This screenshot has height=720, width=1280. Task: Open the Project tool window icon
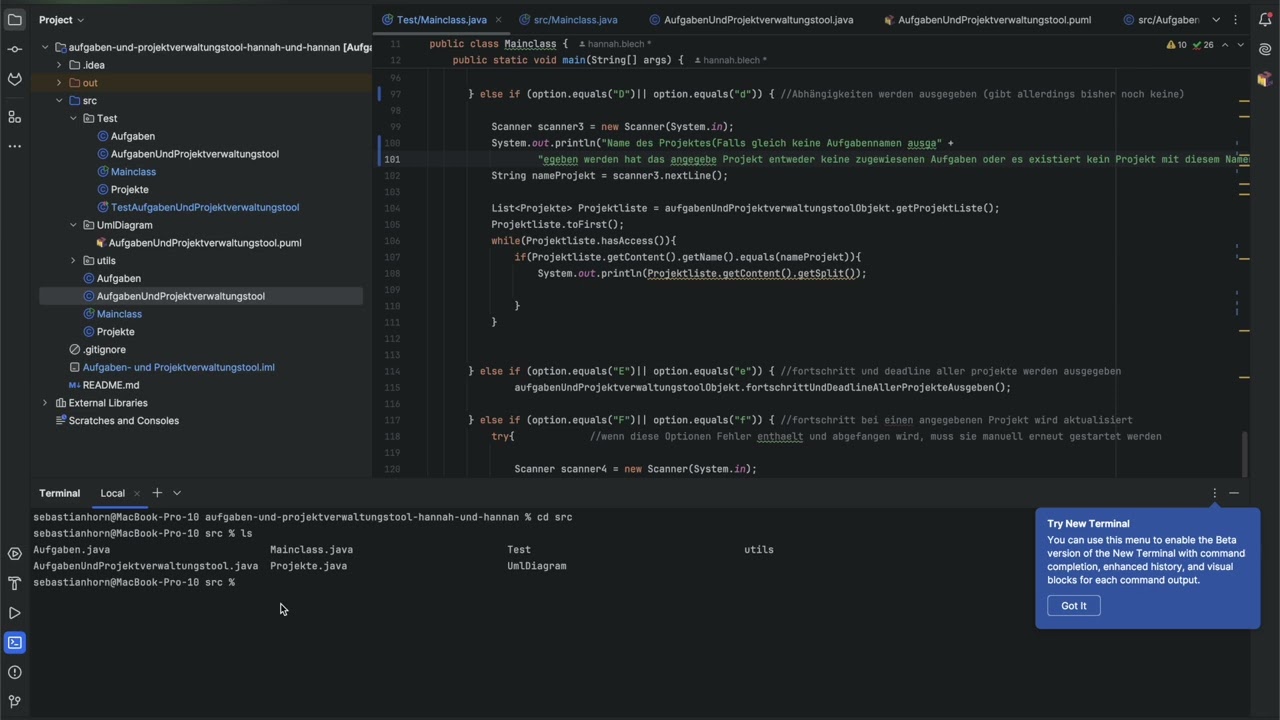point(14,20)
